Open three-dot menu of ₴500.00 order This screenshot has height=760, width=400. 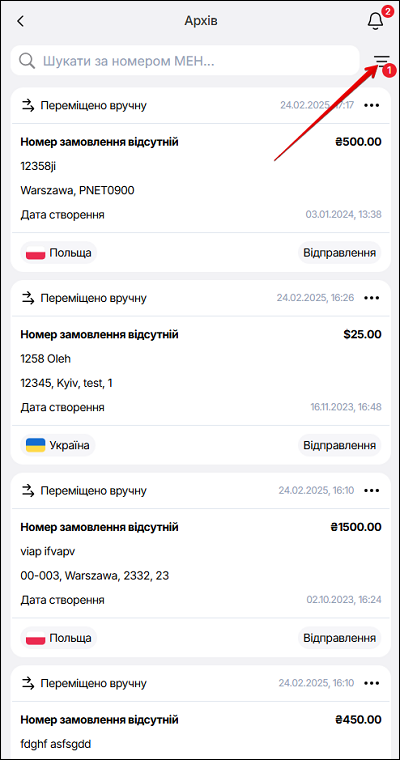click(372, 105)
